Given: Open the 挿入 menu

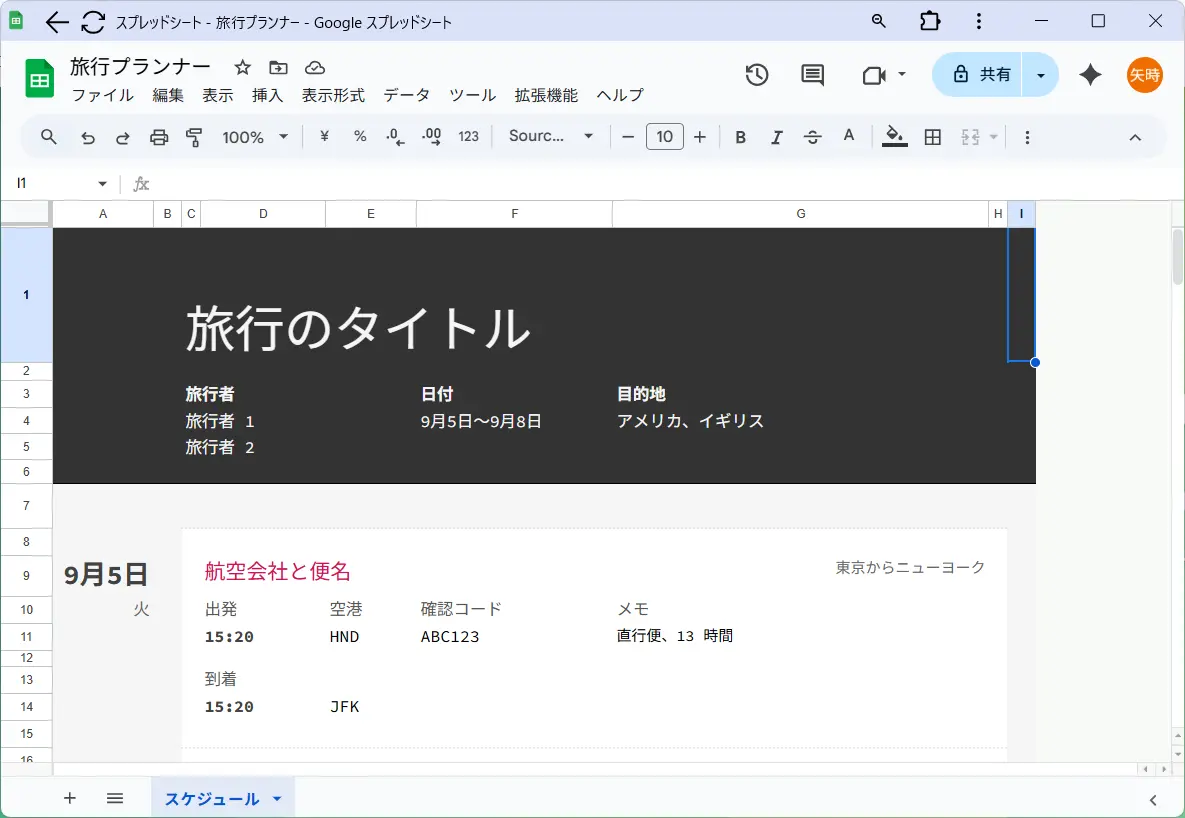Looking at the screenshot, I should 267,95.
